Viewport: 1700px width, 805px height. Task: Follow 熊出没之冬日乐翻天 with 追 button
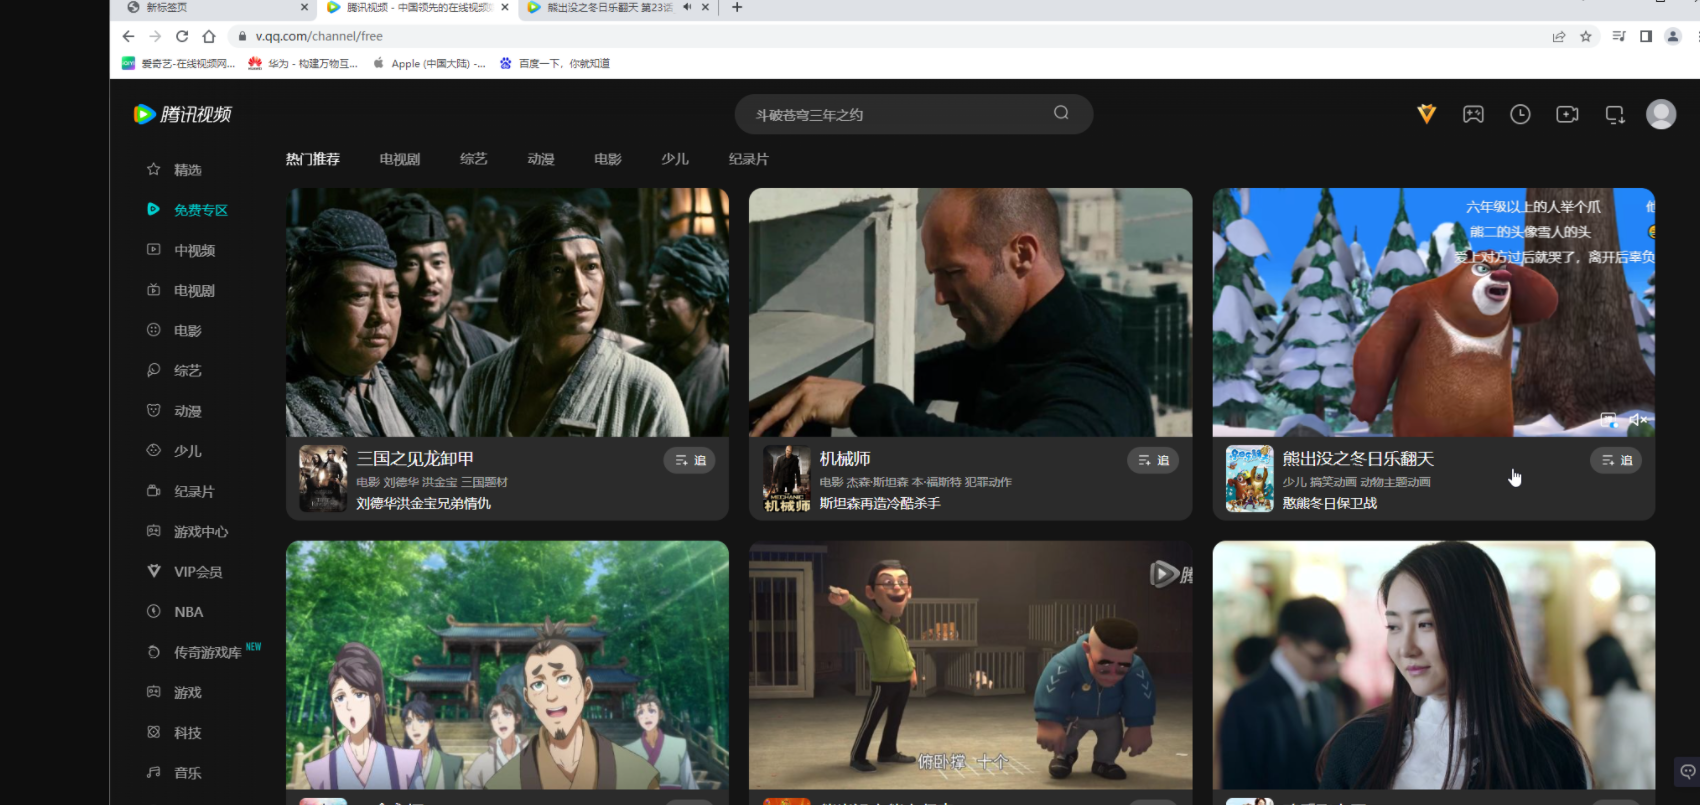click(x=1616, y=460)
